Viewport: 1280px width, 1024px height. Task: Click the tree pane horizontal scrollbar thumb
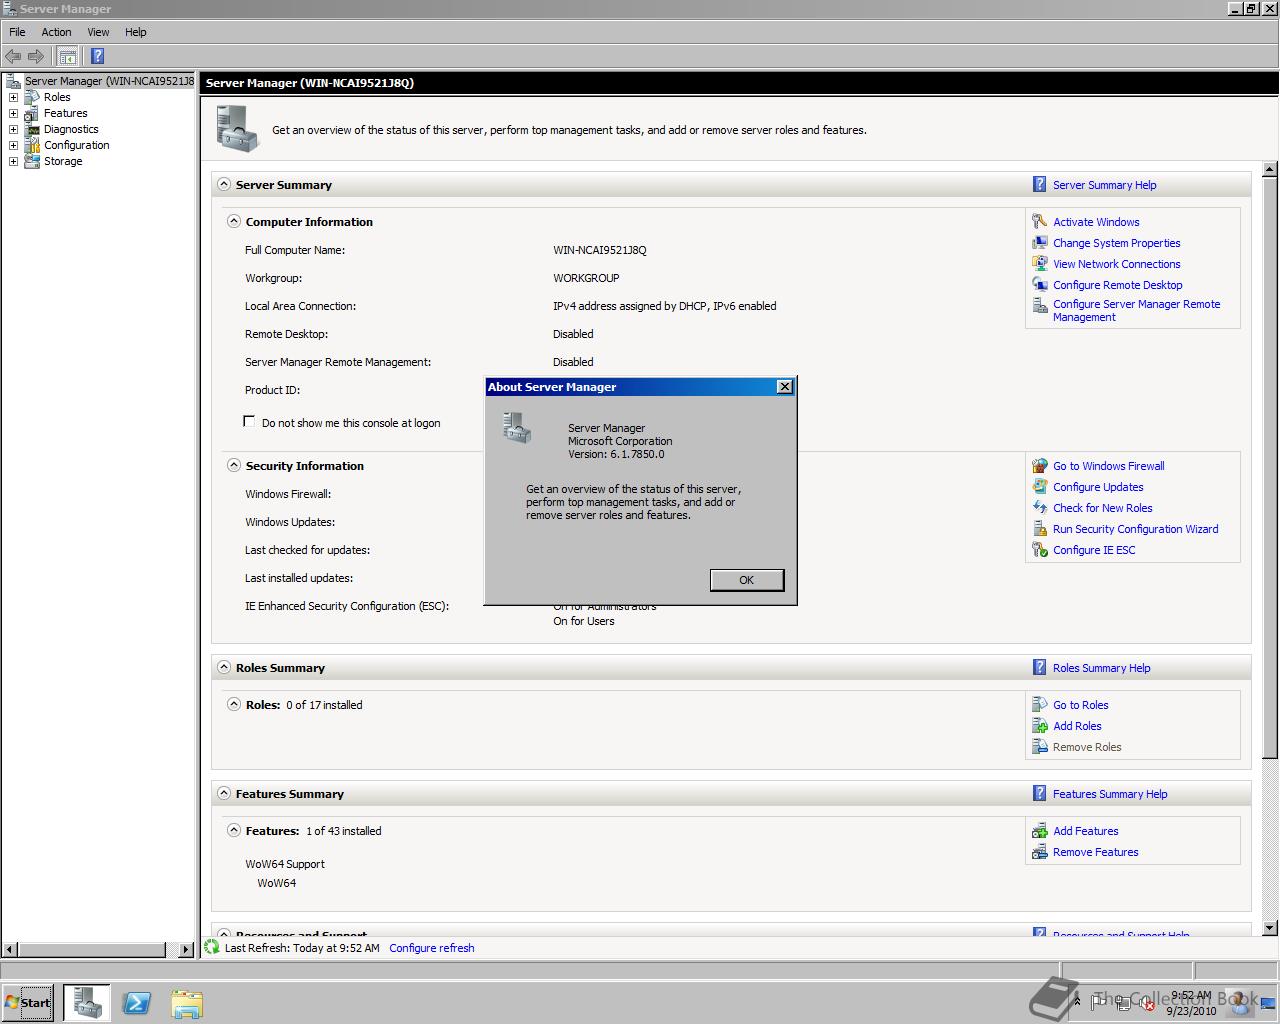coord(91,949)
